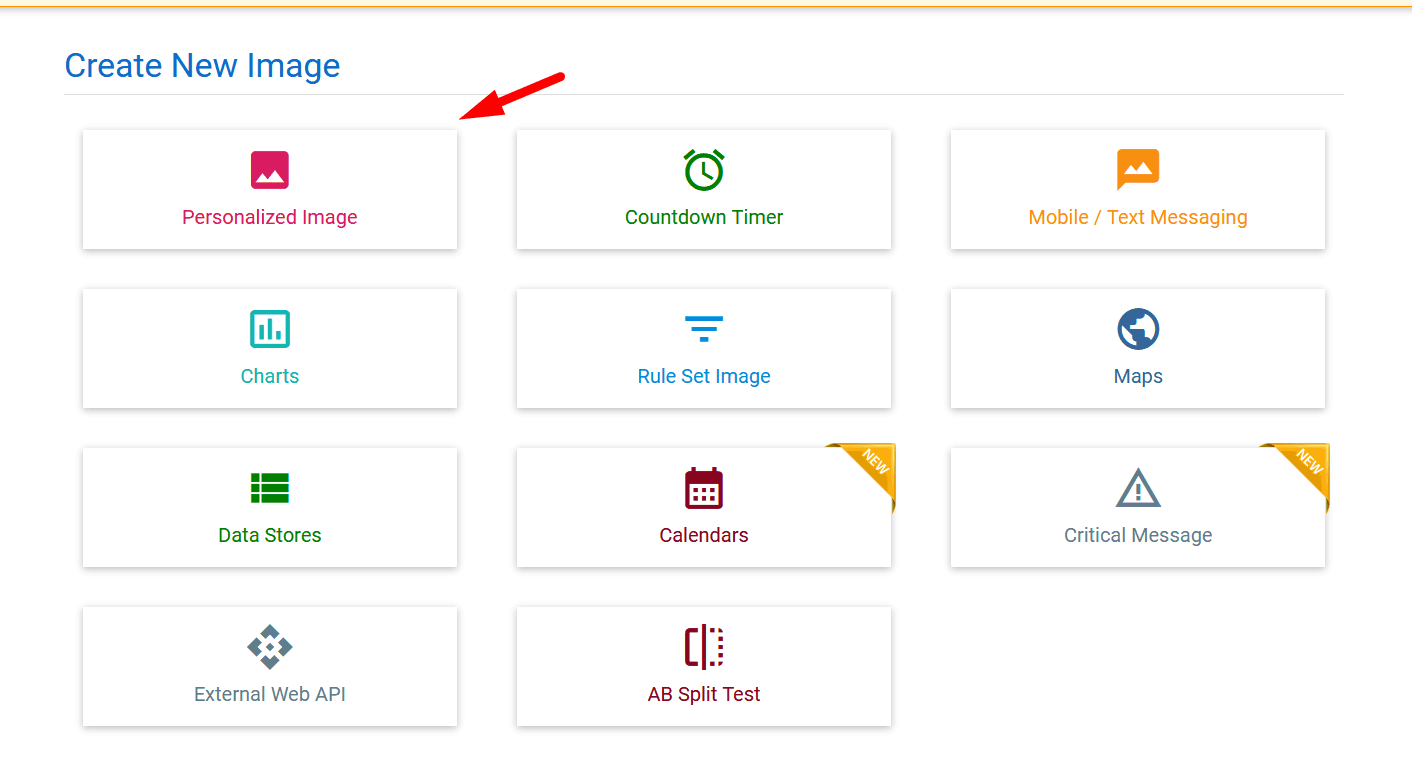Select the "AB Split Test" label
The width and height of the screenshot is (1412, 768).
[704, 694]
